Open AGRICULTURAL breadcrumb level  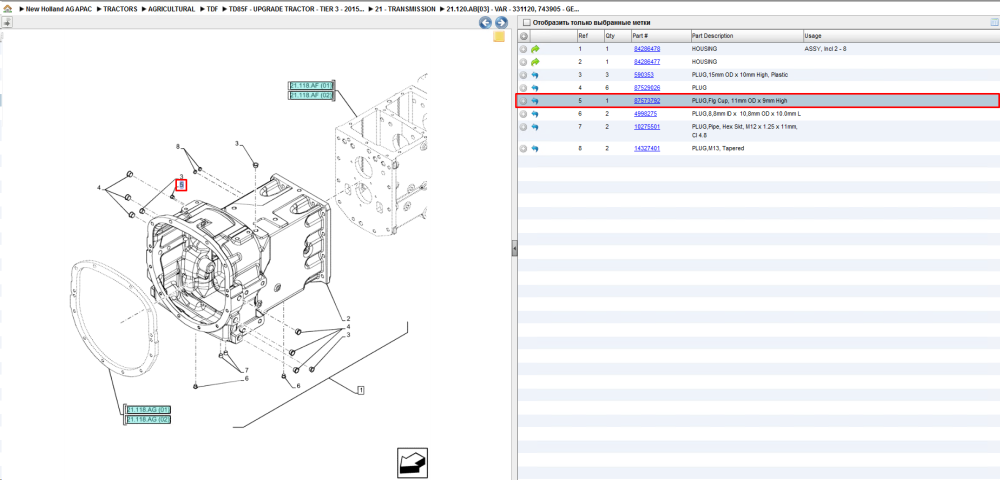172,9
